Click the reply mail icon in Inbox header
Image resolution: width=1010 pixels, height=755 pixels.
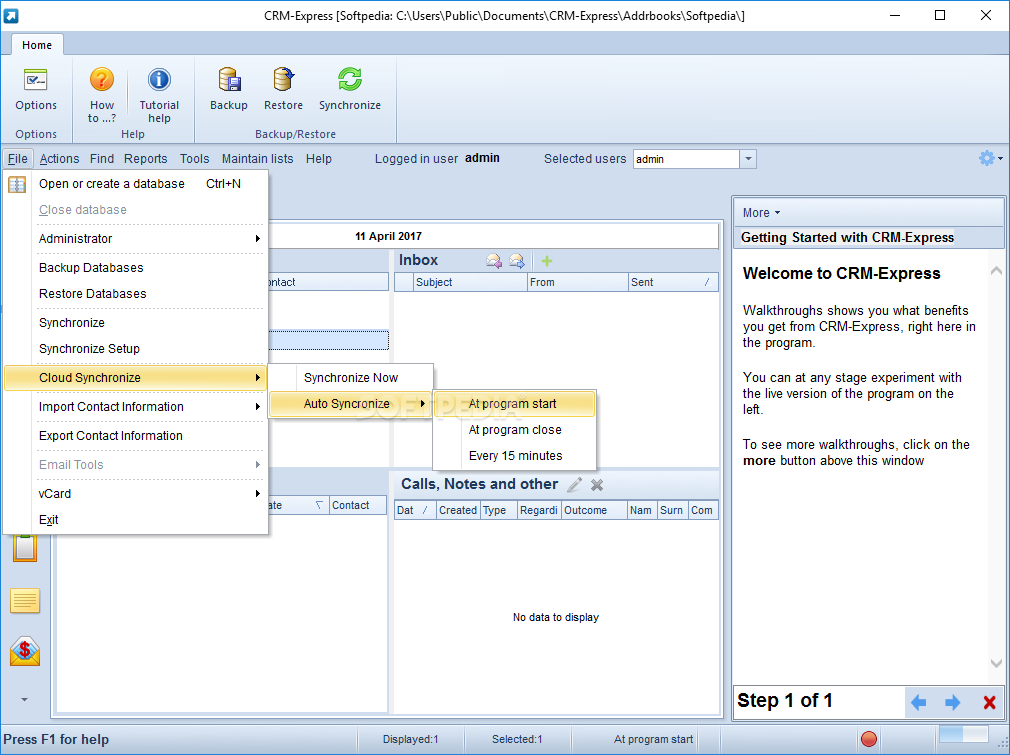(x=494, y=261)
